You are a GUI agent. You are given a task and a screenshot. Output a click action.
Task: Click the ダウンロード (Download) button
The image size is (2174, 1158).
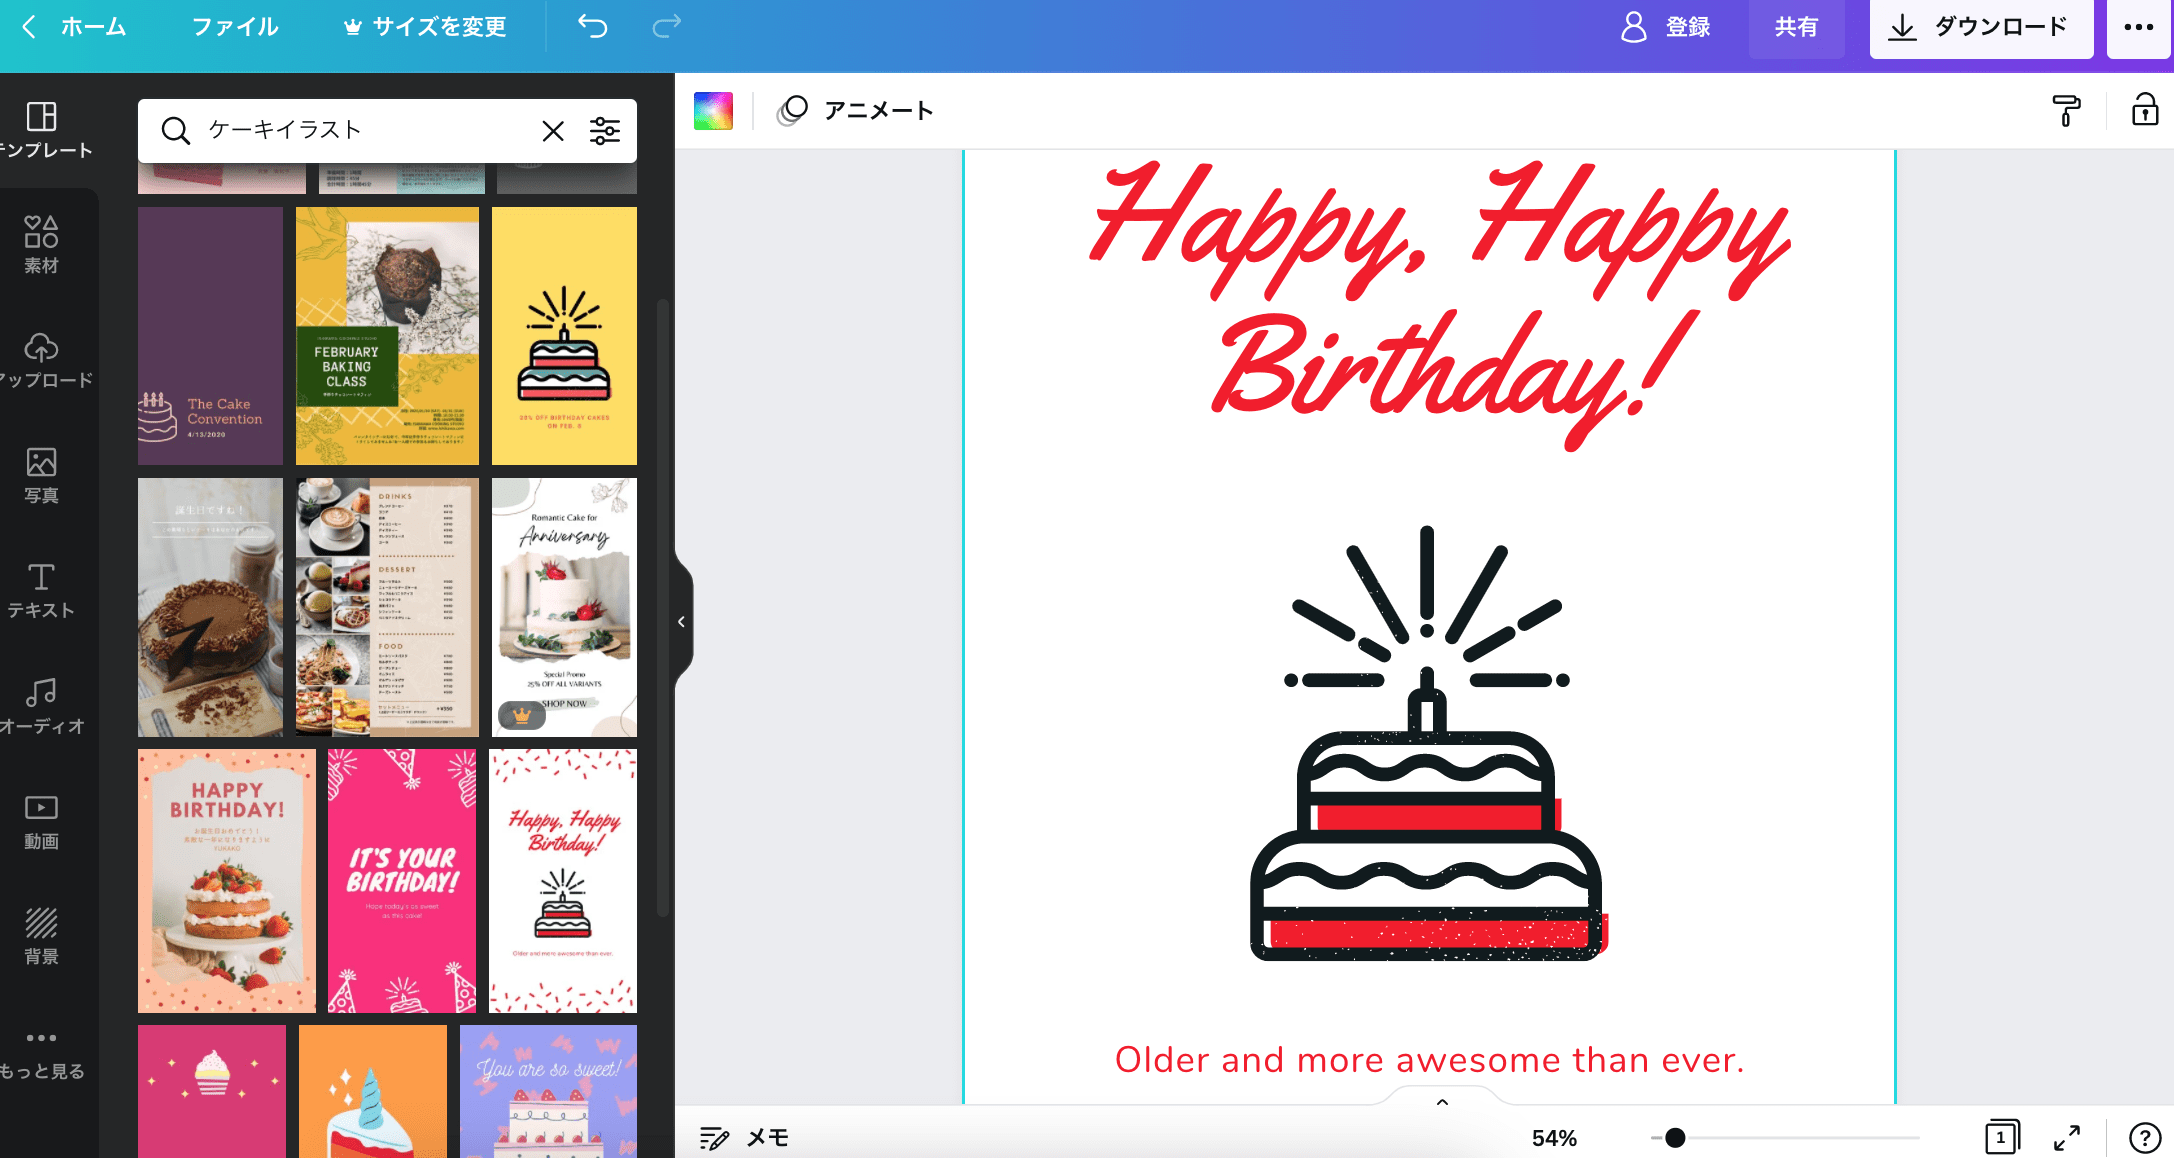point(1981,27)
